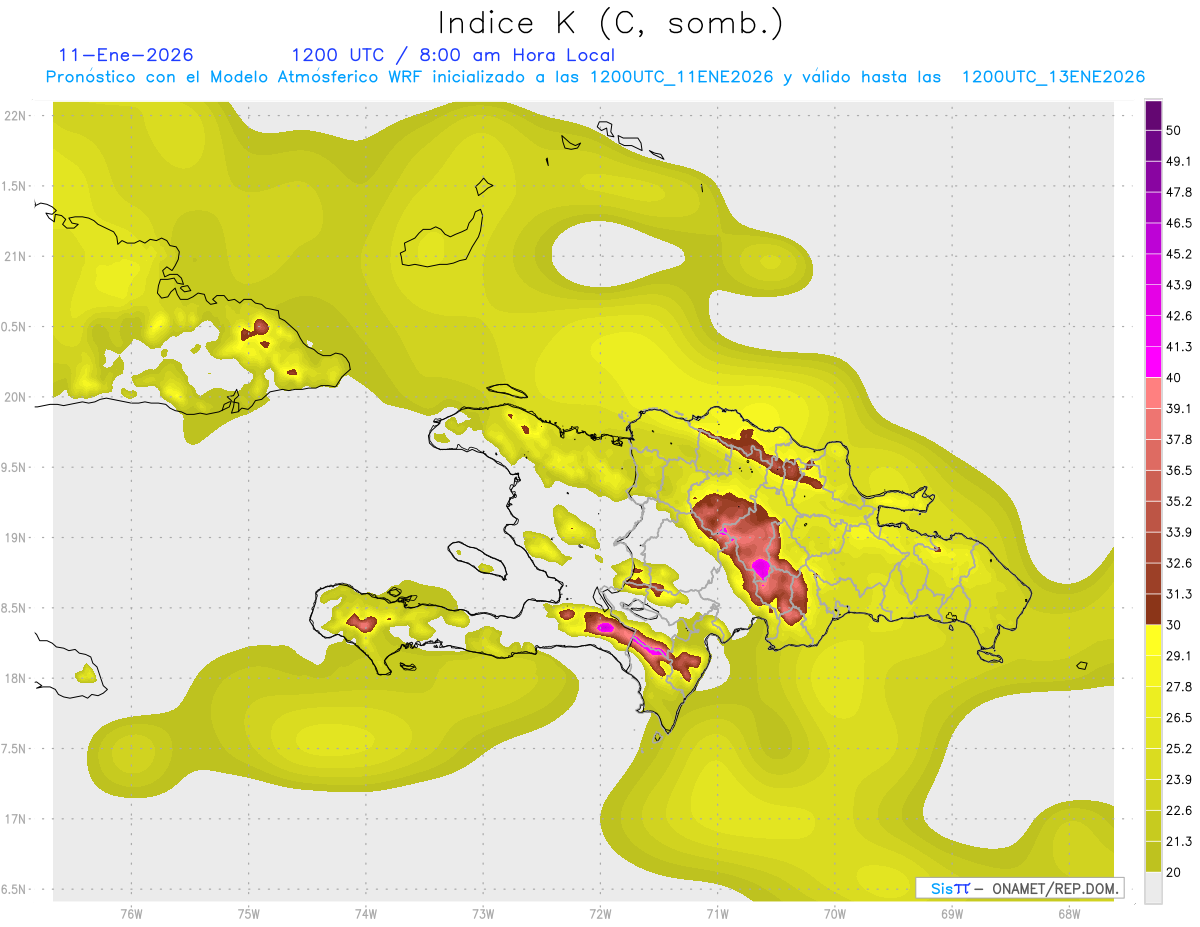Viewport: 1200px width, 927px height.
Task: Click the "Indice K (C, somb.)" title
Action: click(611, 23)
